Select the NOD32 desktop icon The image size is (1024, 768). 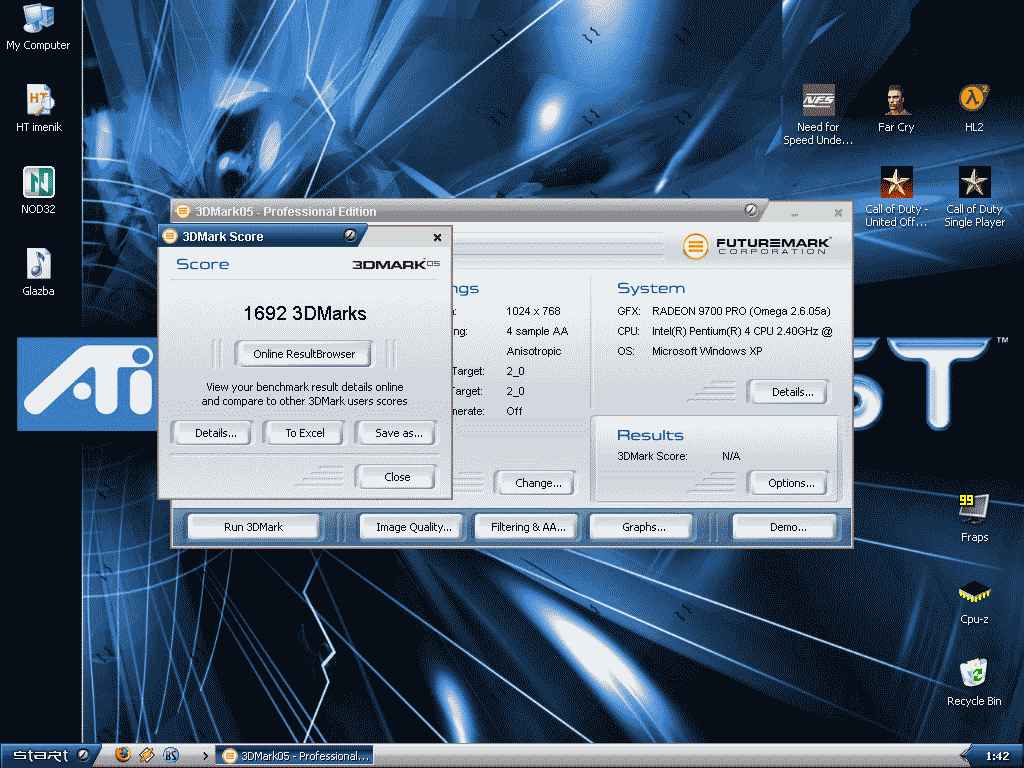pyautogui.click(x=39, y=183)
